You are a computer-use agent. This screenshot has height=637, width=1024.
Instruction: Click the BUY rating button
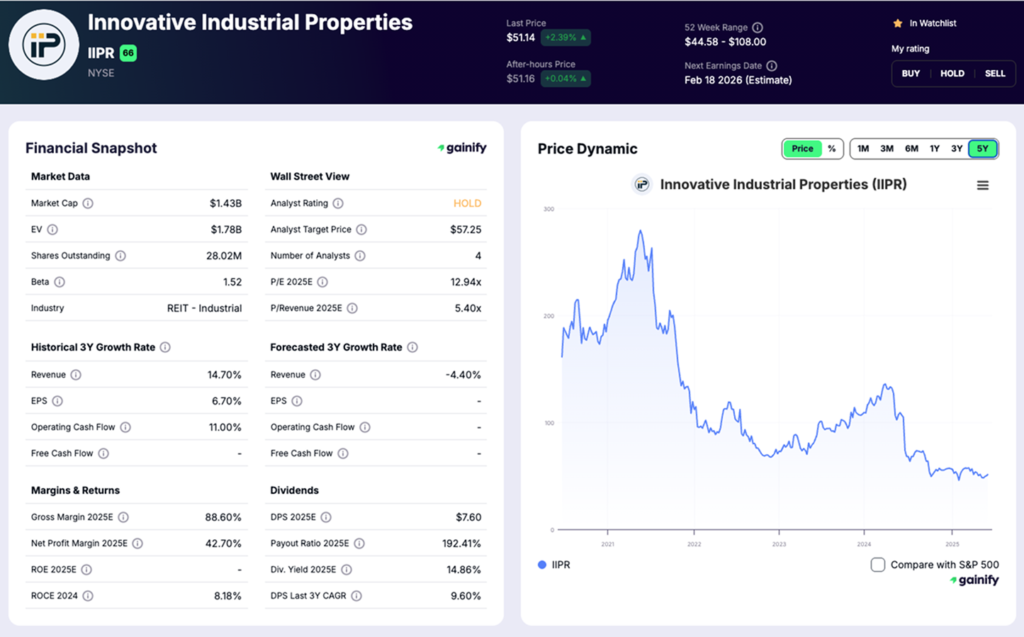click(911, 73)
